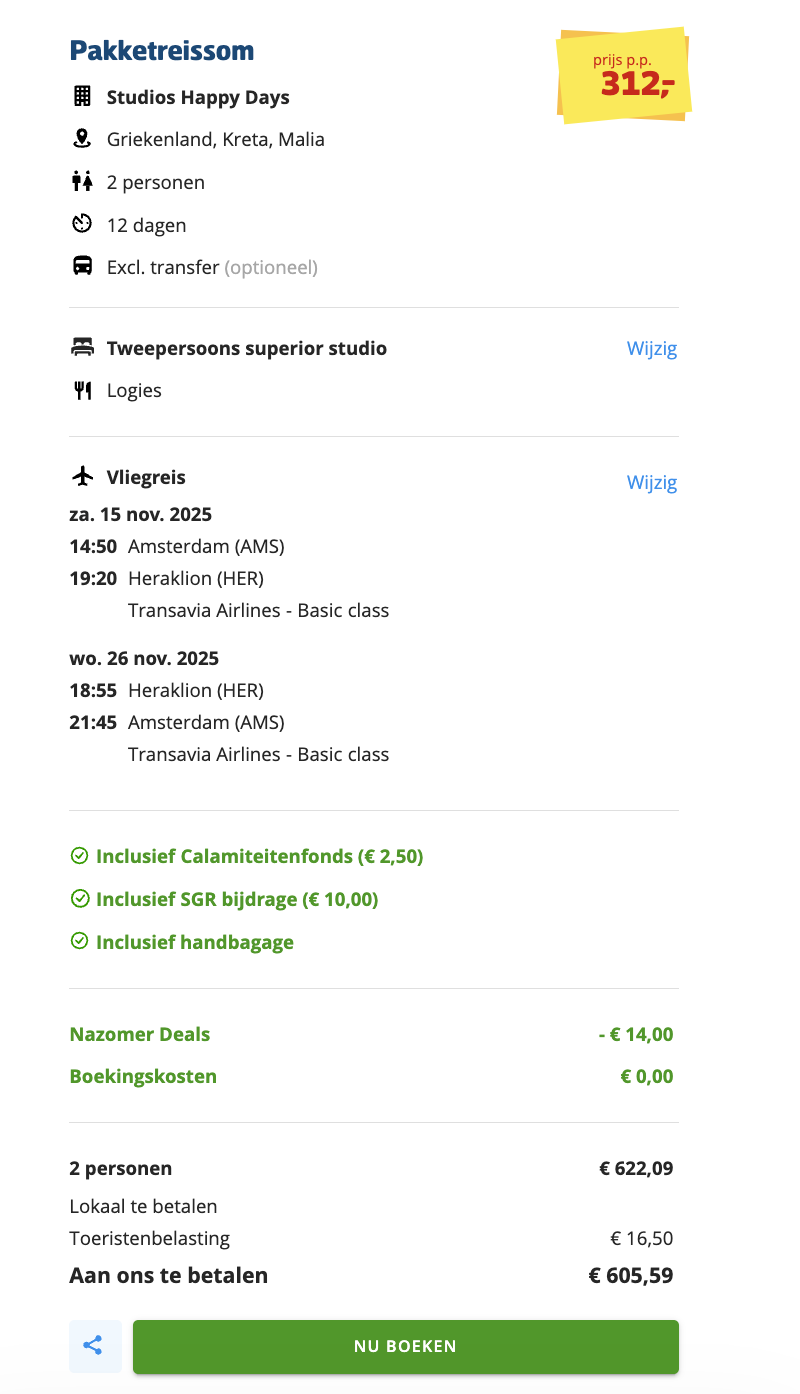Click the Aan ons te betalen total amount
800x1394 pixels.
point(630,1275)
